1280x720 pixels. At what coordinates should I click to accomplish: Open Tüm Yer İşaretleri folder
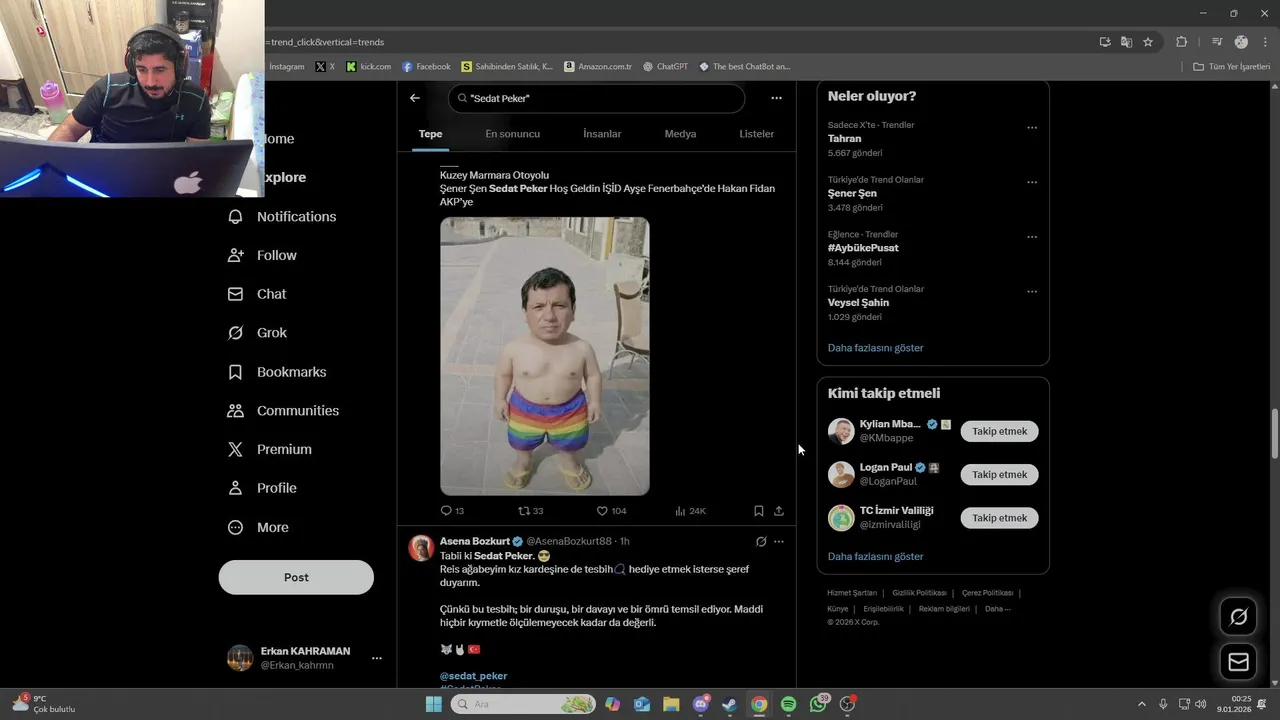tap(1231, 67)
